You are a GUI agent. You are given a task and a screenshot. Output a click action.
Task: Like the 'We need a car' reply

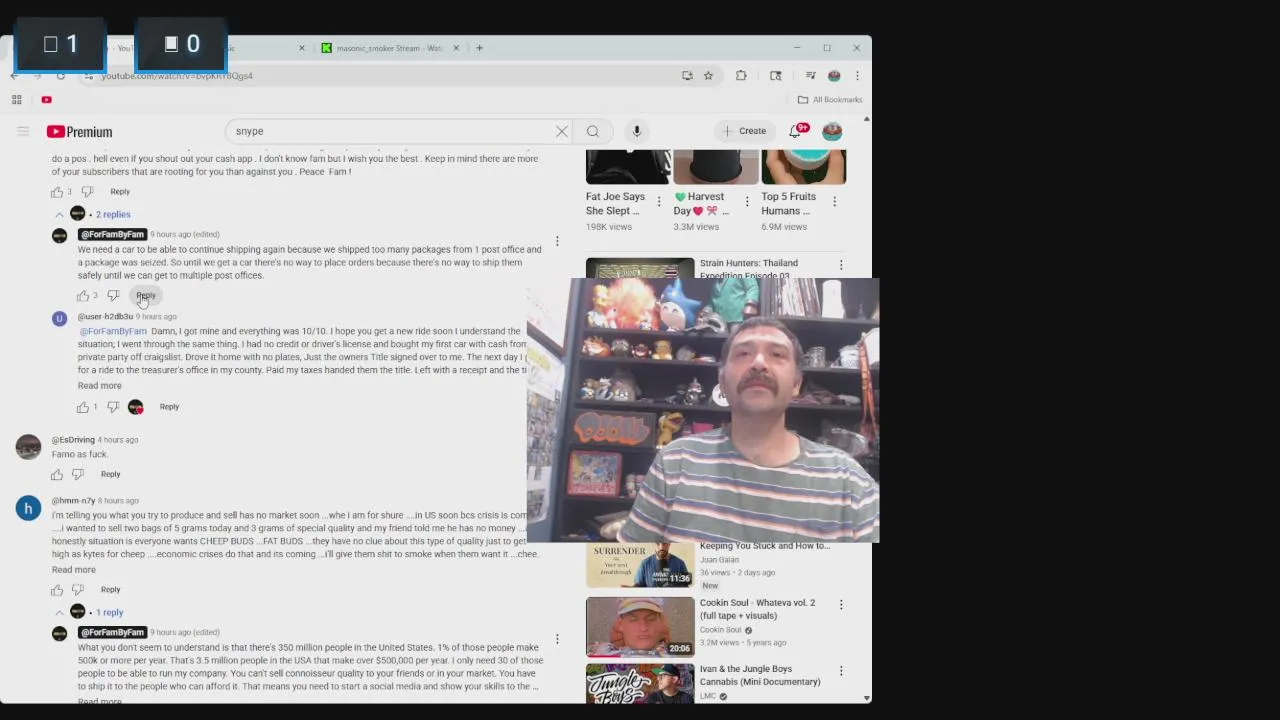point(83,296)
